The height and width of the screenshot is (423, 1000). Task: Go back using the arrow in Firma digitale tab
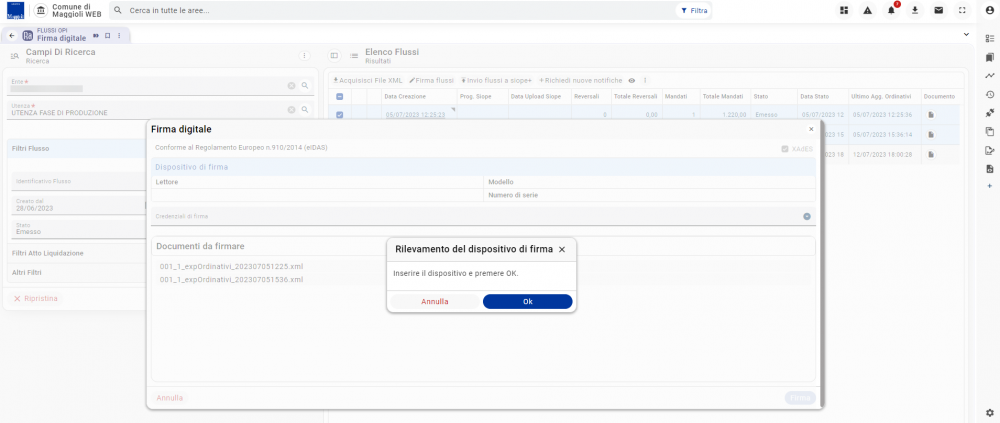point(11,35)
